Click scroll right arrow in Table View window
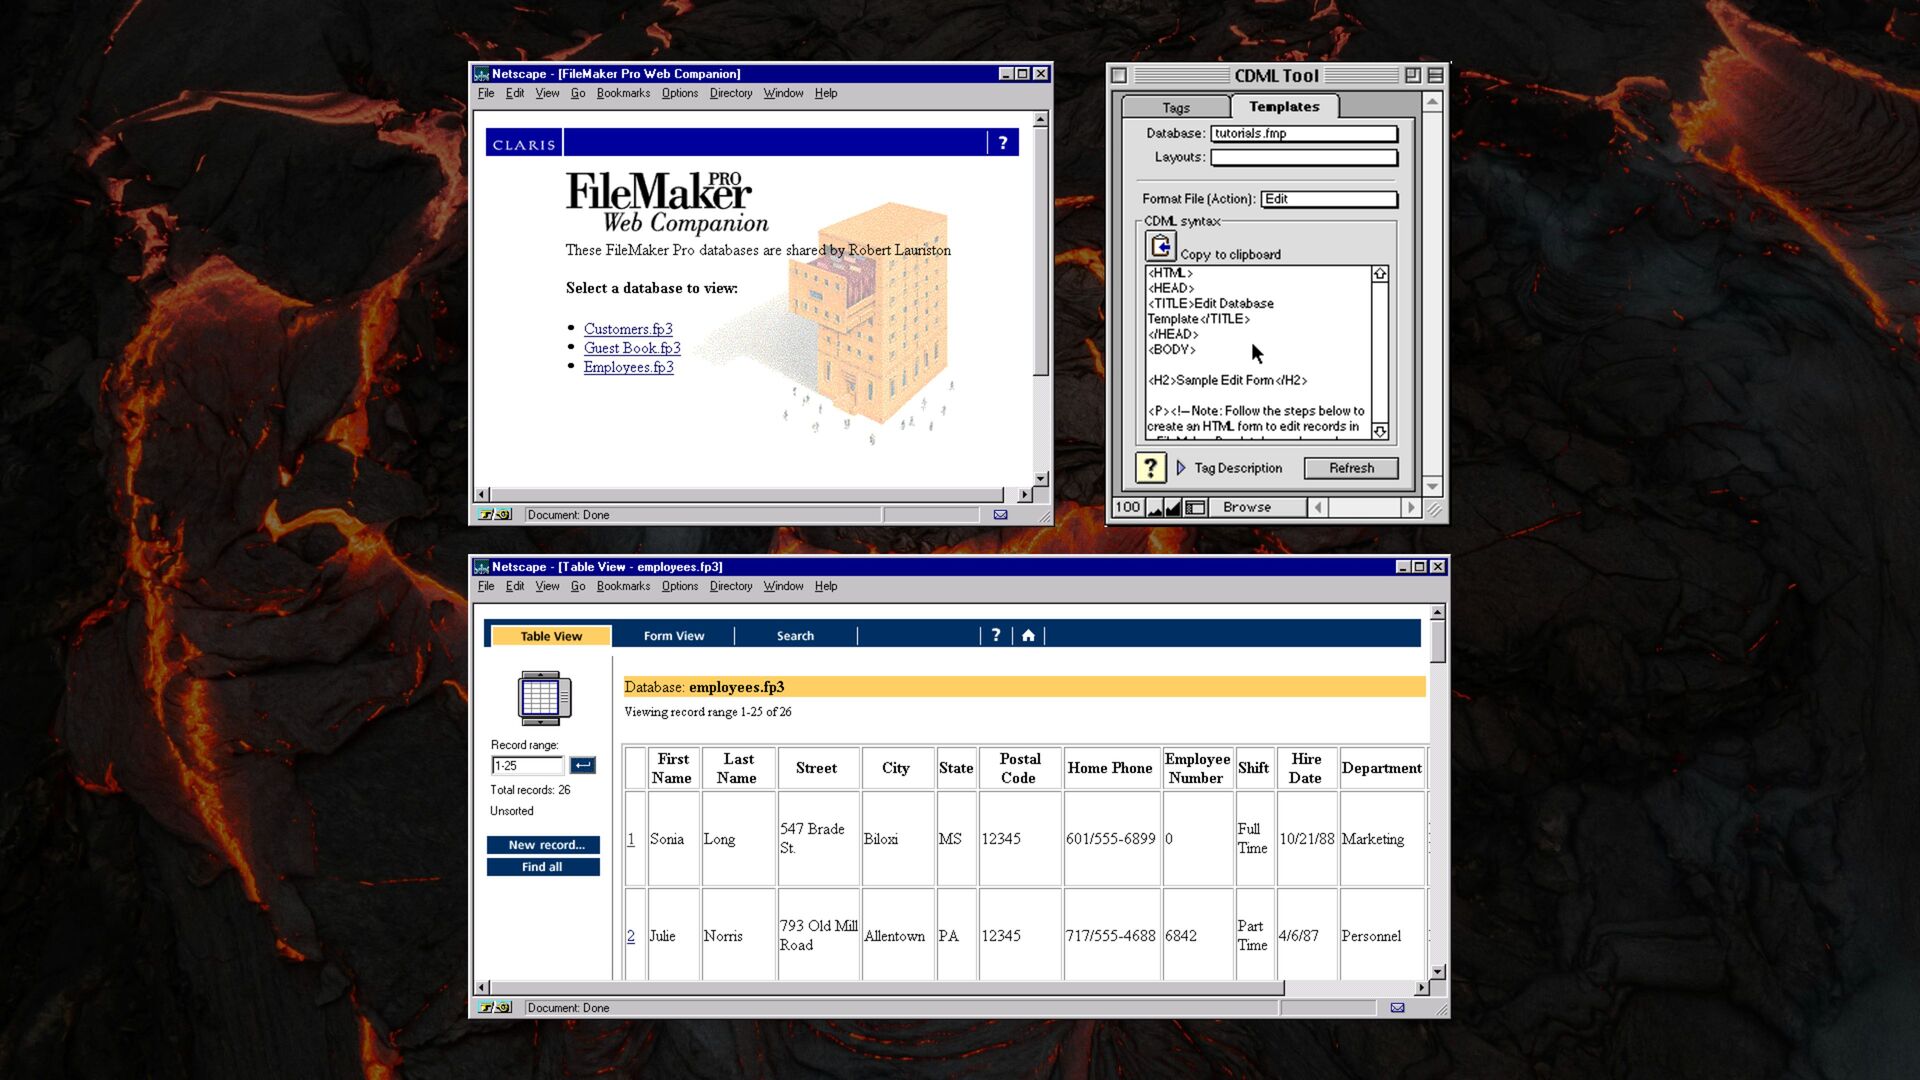Screen dimensions: 1920x1080 (1421, 988)
